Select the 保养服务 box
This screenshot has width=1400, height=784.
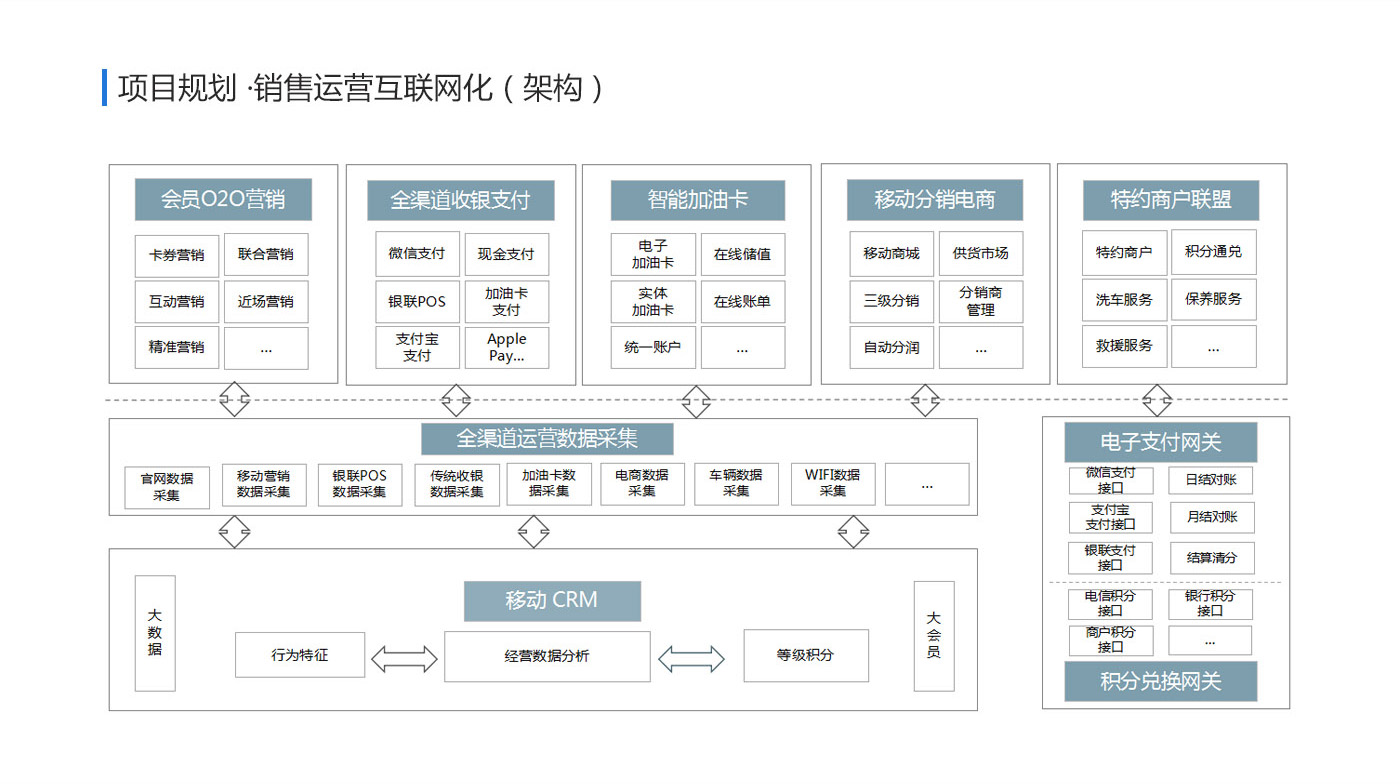[1214, 300]
